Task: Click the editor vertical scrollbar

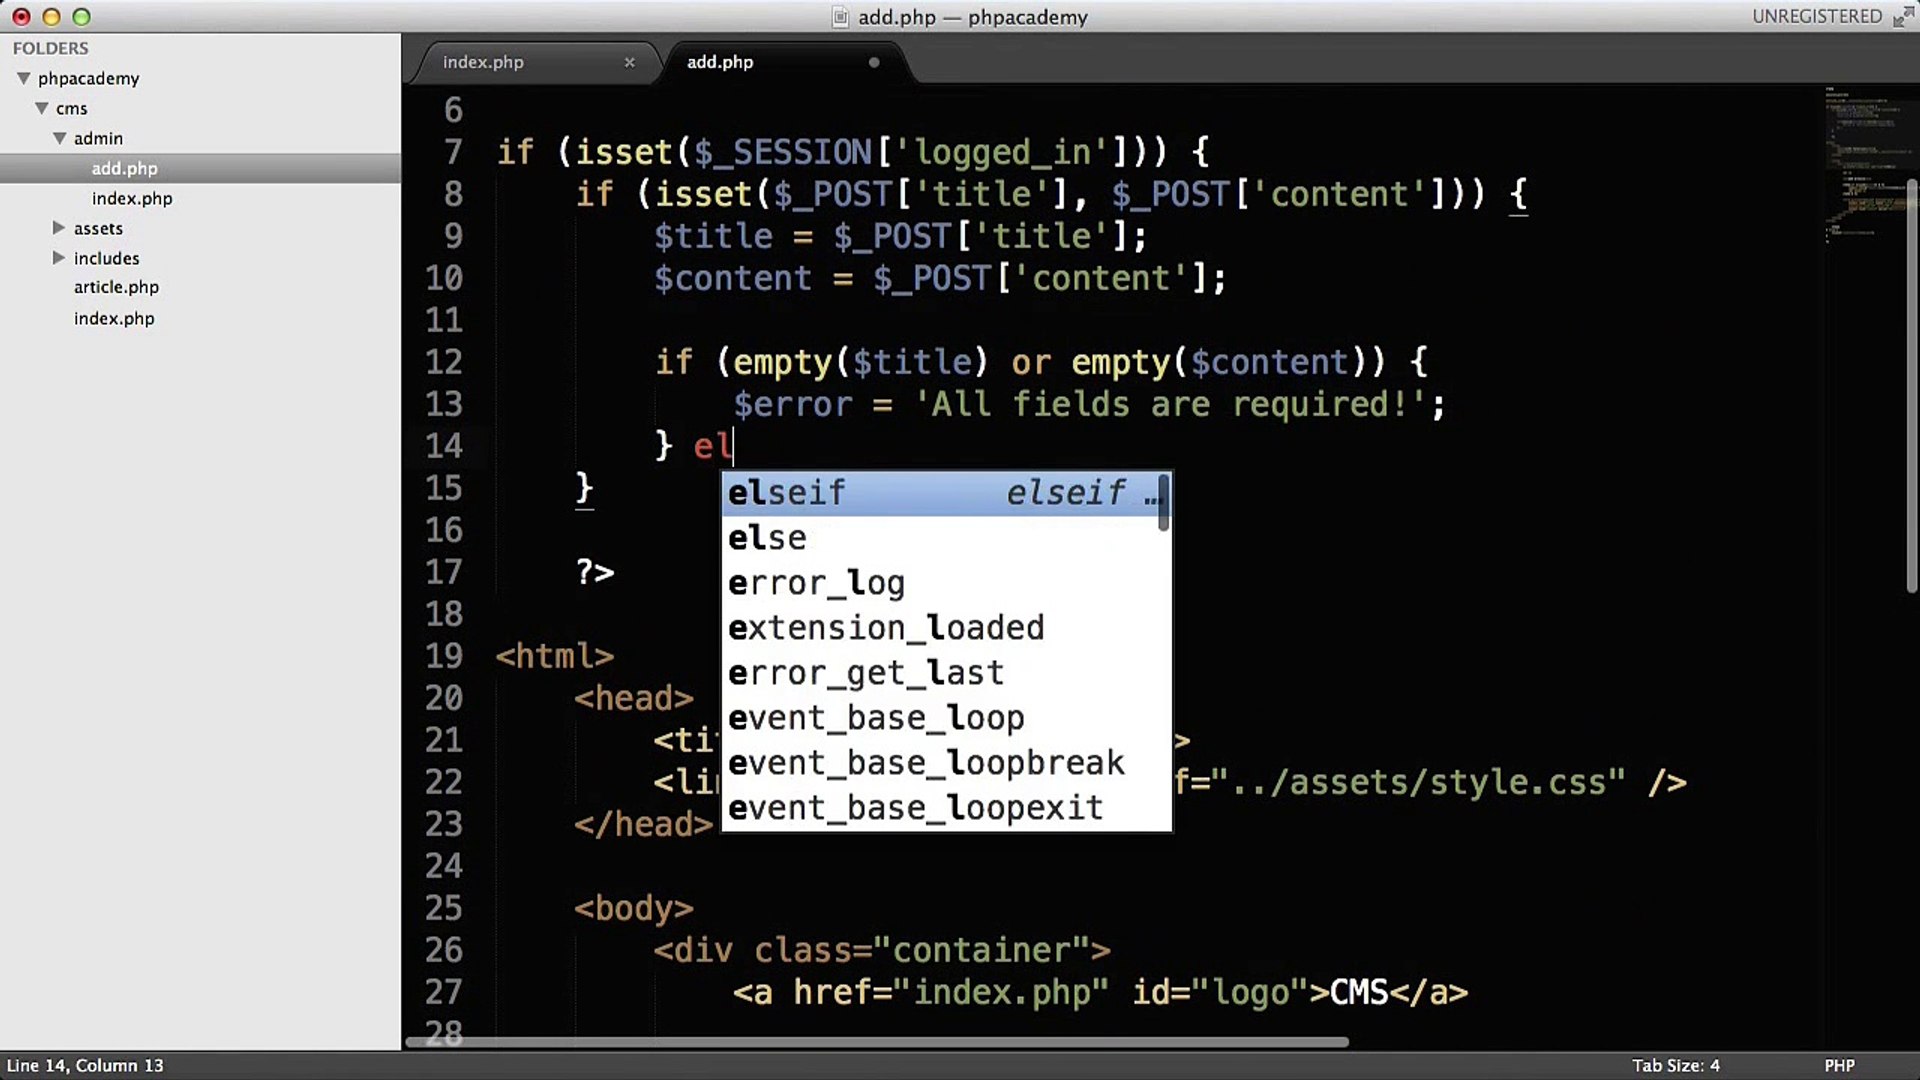Action: pyautogui.click(x=1911, y=385)
